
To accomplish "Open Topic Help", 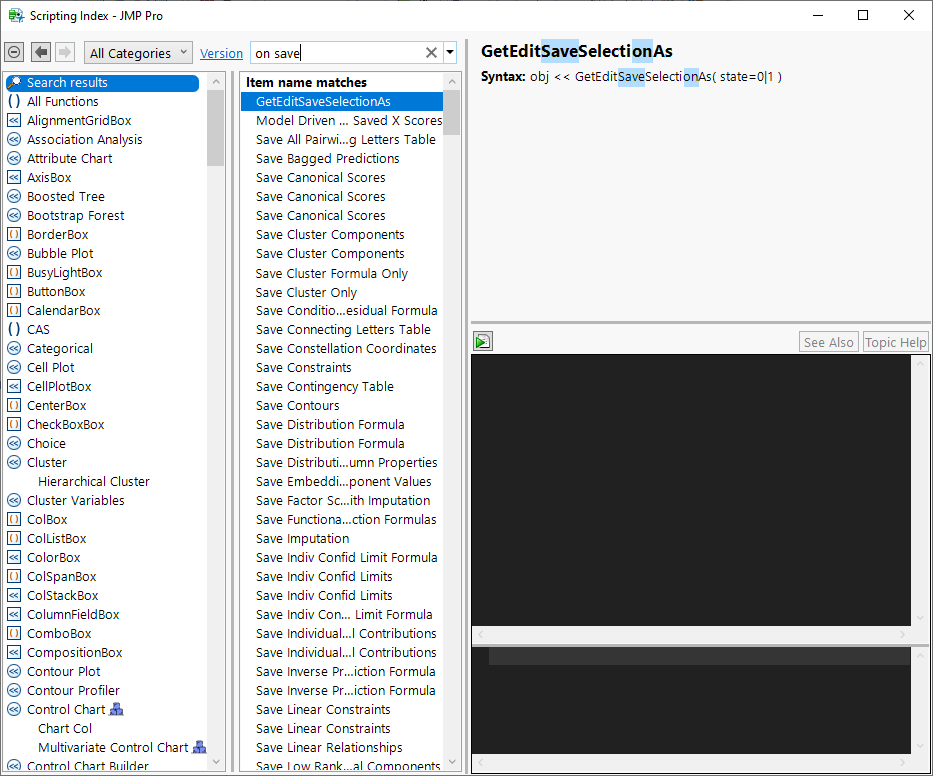I will [x=896, y=342].
